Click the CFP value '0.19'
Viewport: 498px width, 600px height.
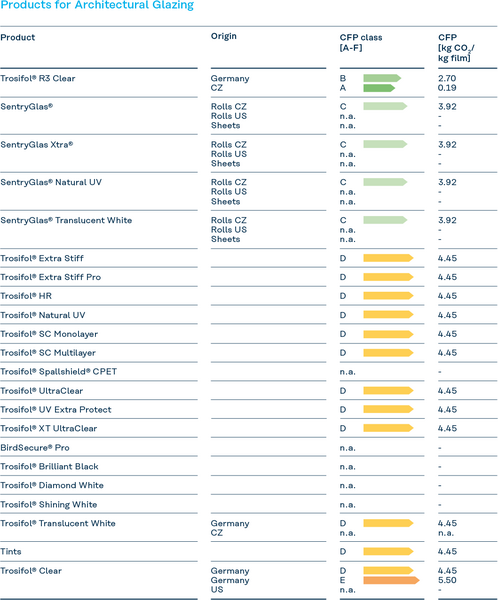(447, 88)
